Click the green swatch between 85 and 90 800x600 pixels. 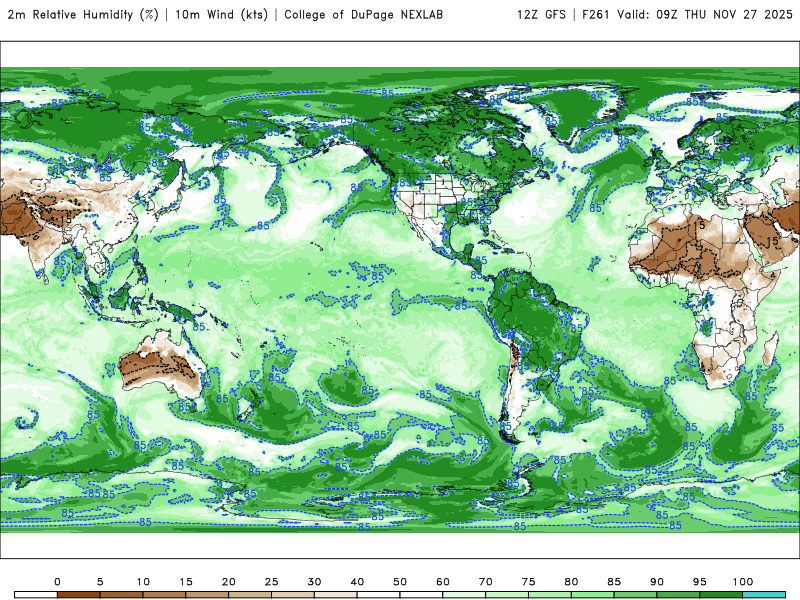point(636,595)
